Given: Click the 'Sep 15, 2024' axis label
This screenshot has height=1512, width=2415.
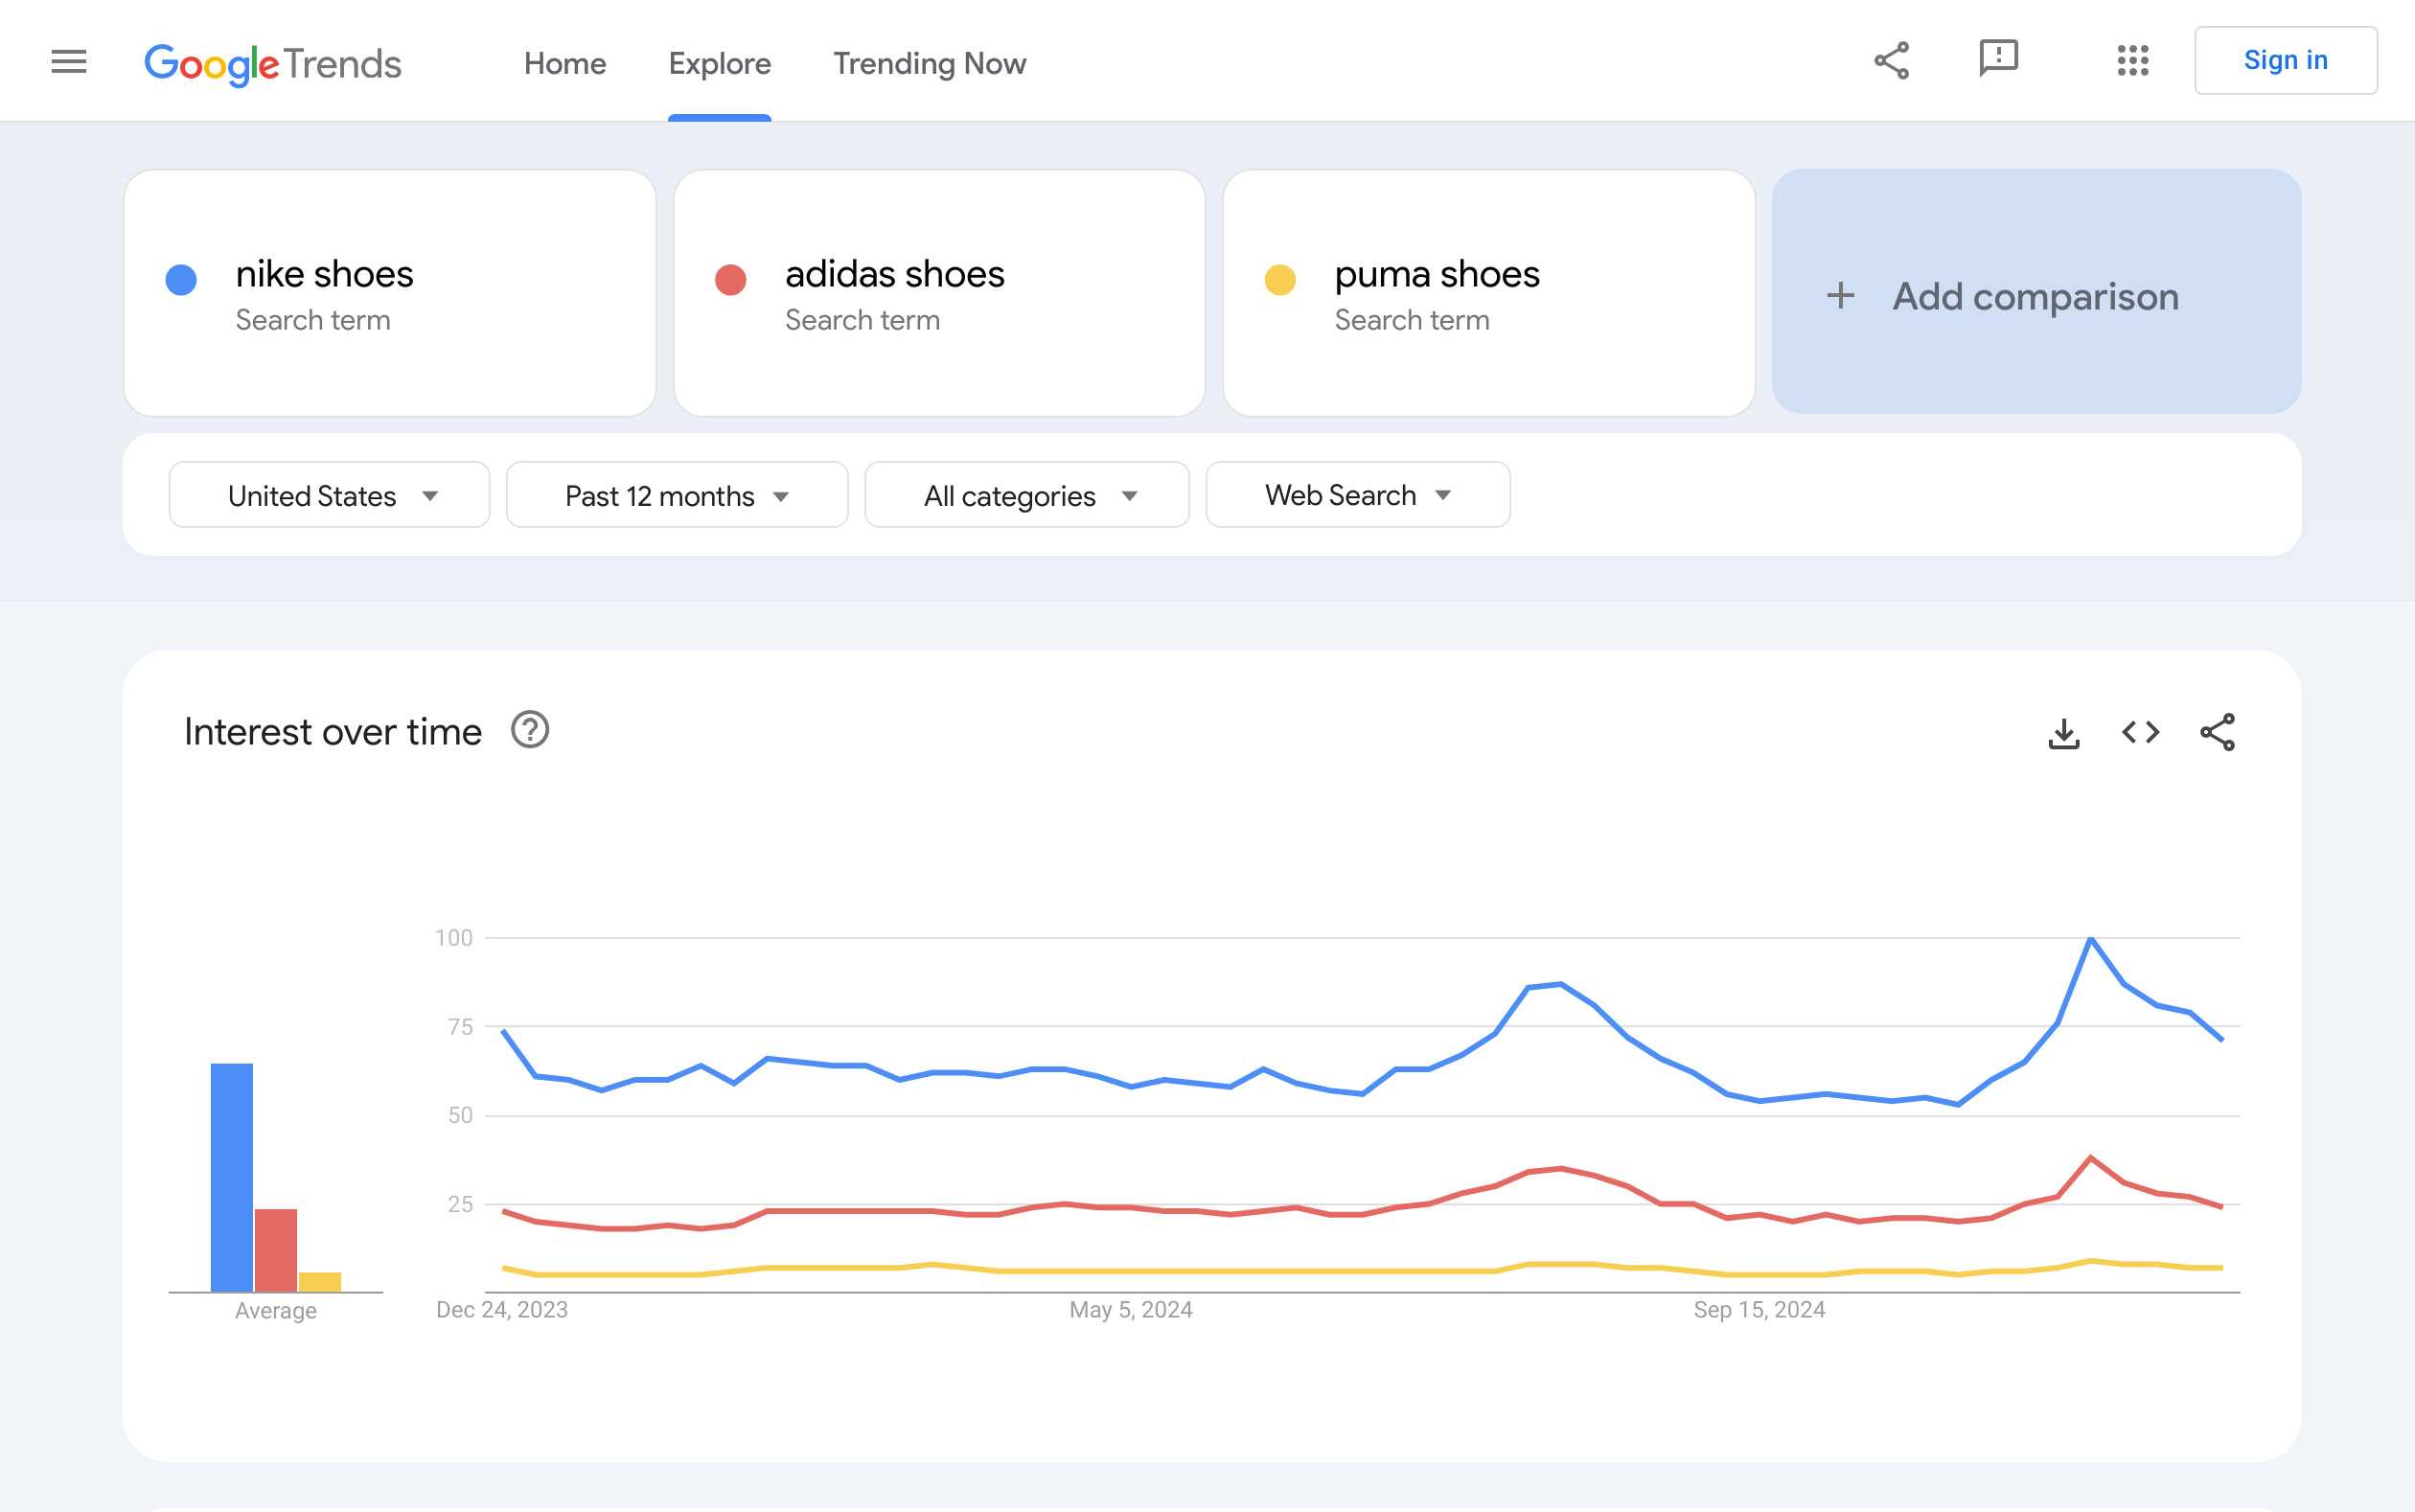Looking at the screenshot, I should [x=1759, y=1310].
